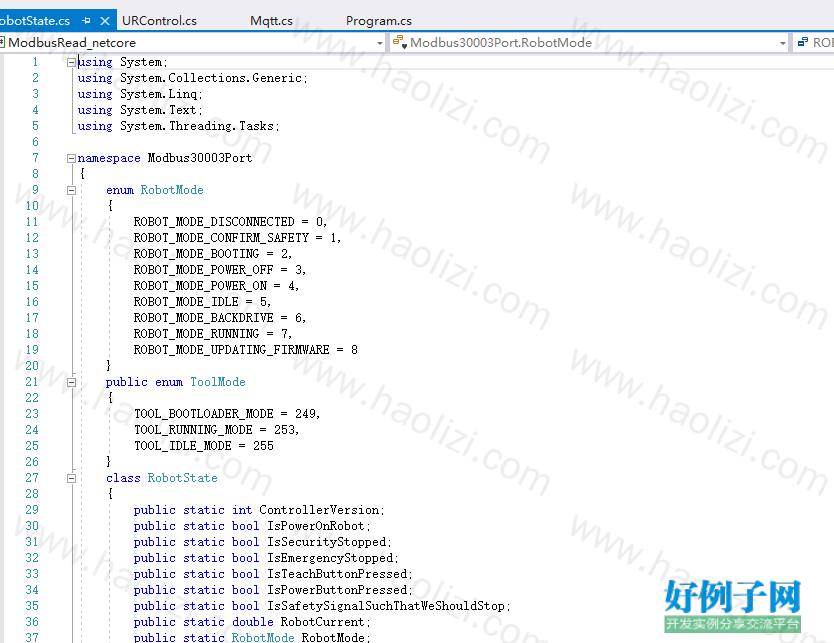834x643 pixels.
Task: Click the IsSecurityStopped field name
Action: [327, 542]
